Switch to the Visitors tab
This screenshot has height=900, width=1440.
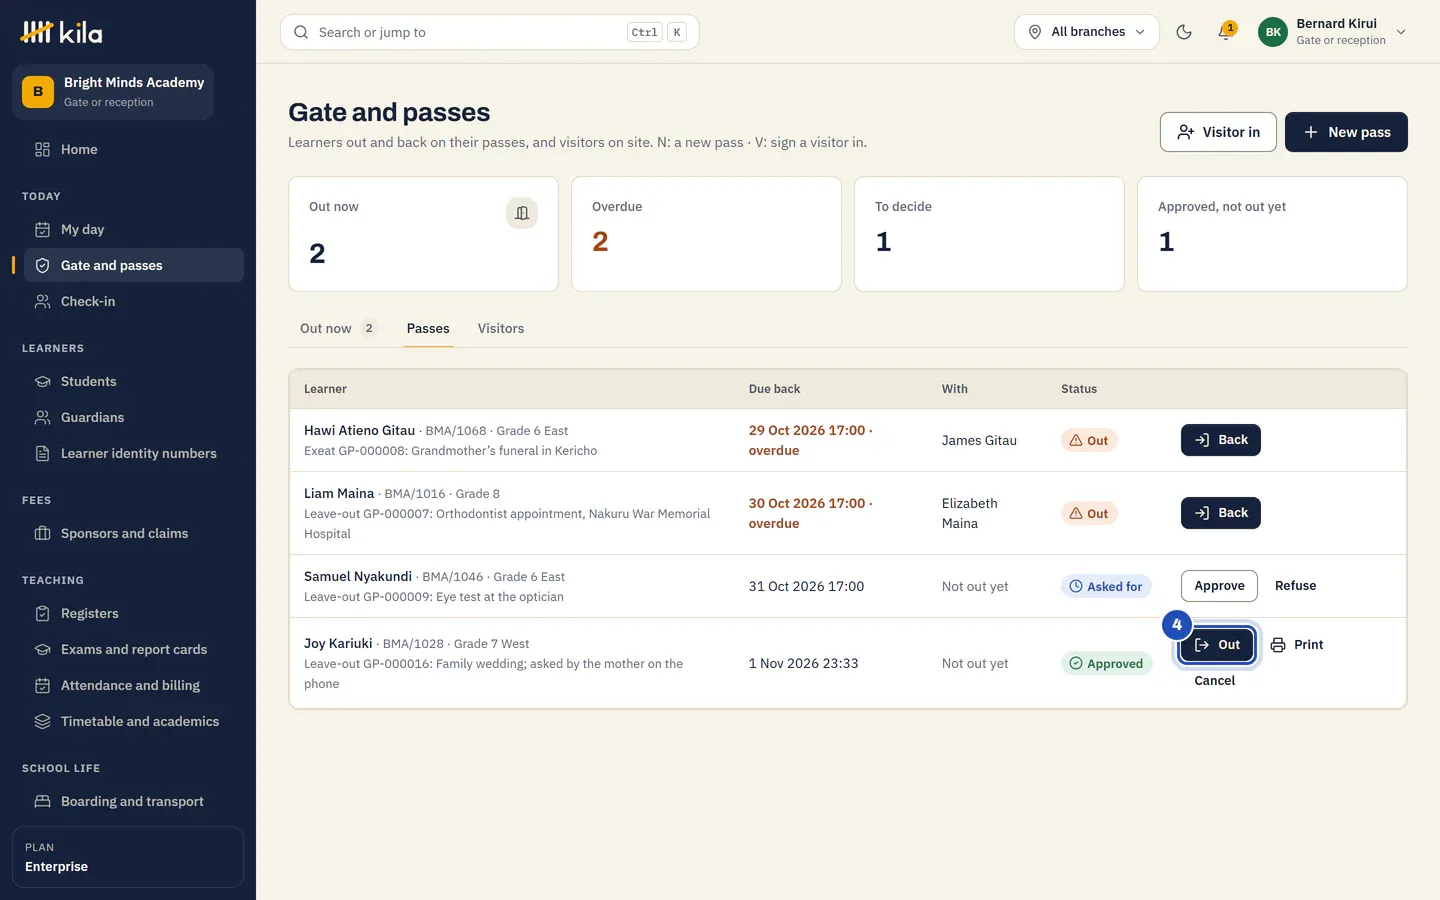coord(501,328)
